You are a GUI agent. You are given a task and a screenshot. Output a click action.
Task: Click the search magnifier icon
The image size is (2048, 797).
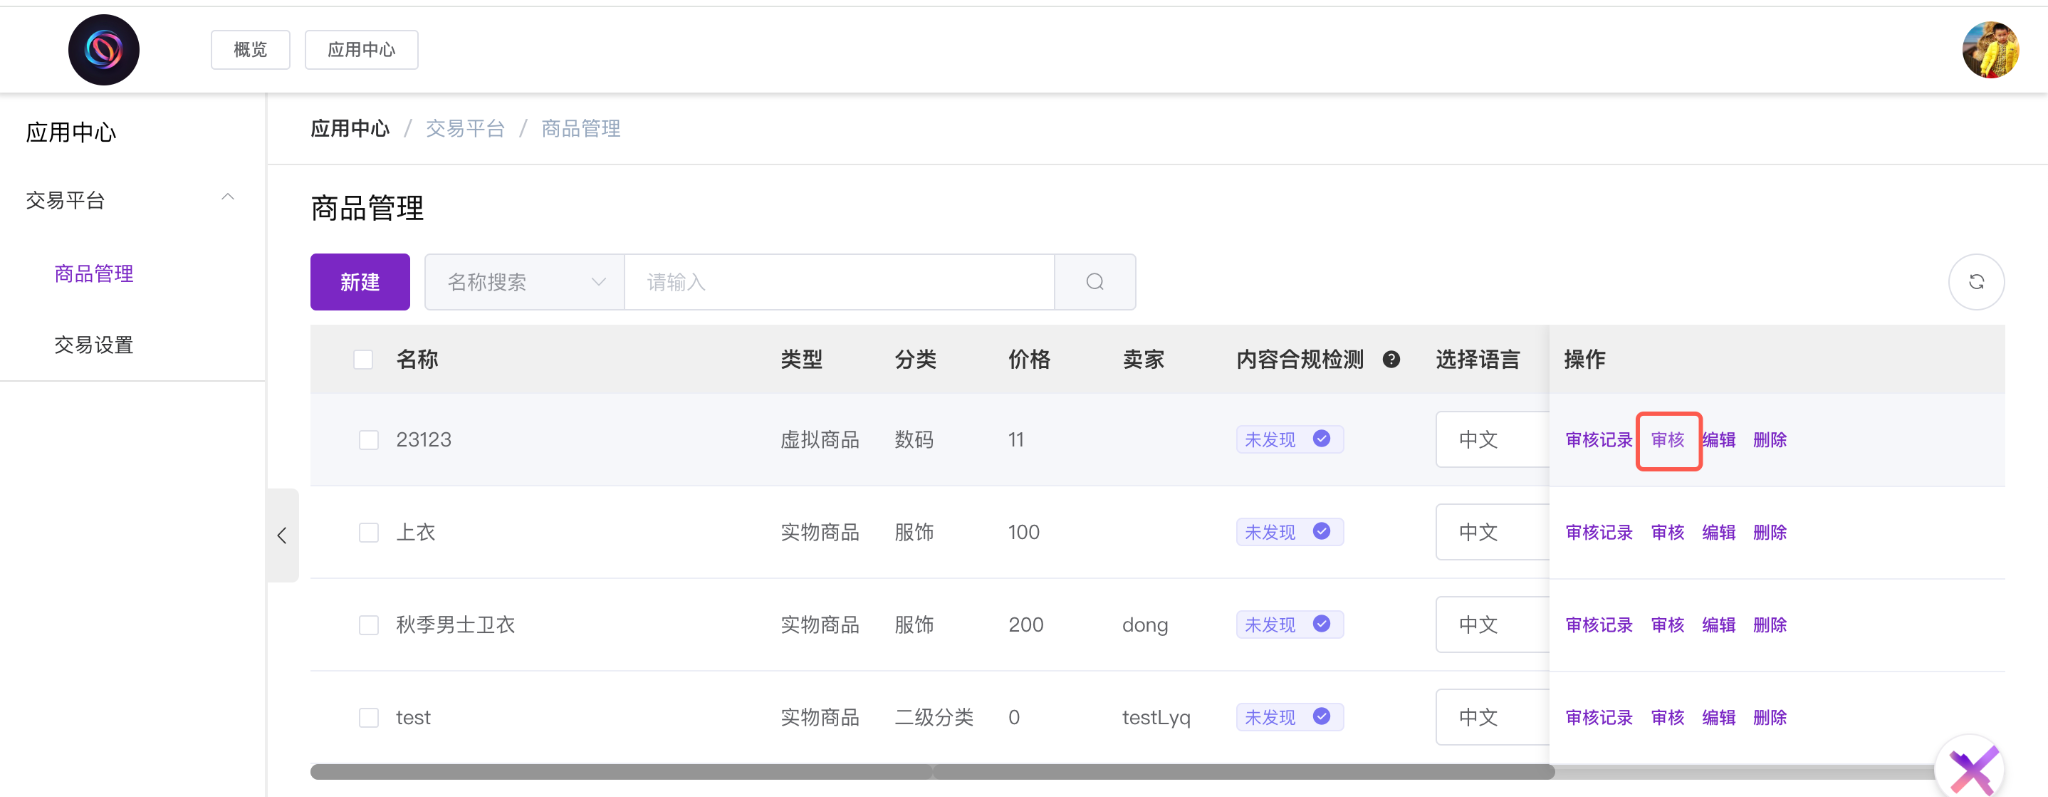point(1095,282)
